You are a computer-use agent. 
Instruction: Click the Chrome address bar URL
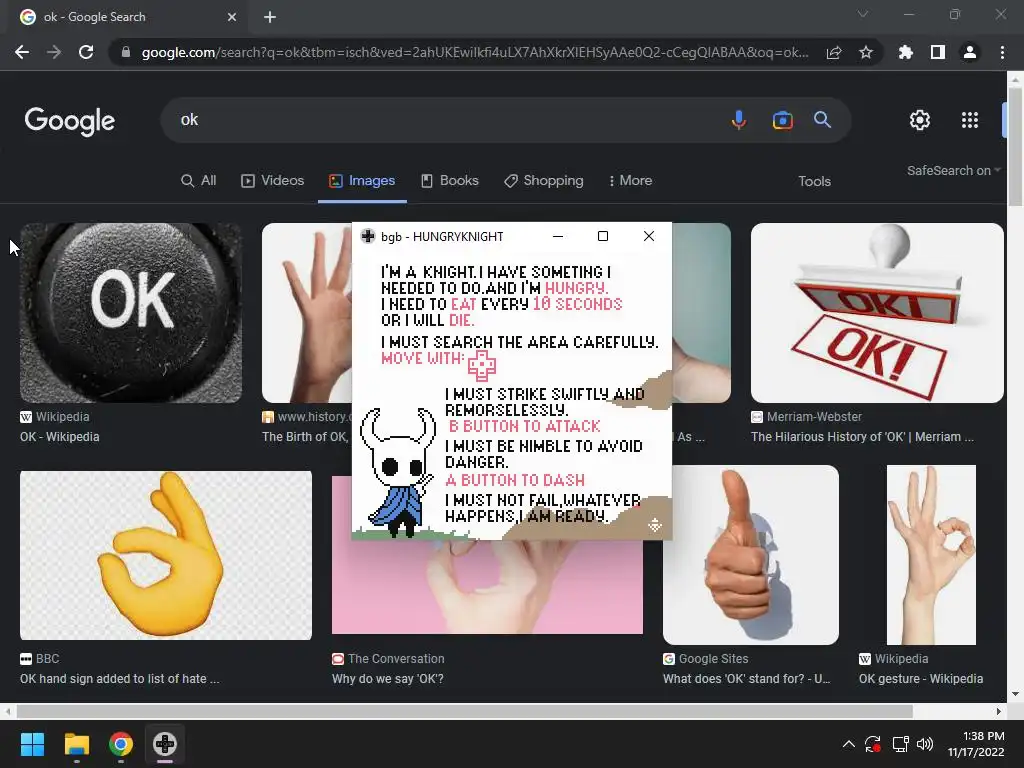click(x=475, y=52)
